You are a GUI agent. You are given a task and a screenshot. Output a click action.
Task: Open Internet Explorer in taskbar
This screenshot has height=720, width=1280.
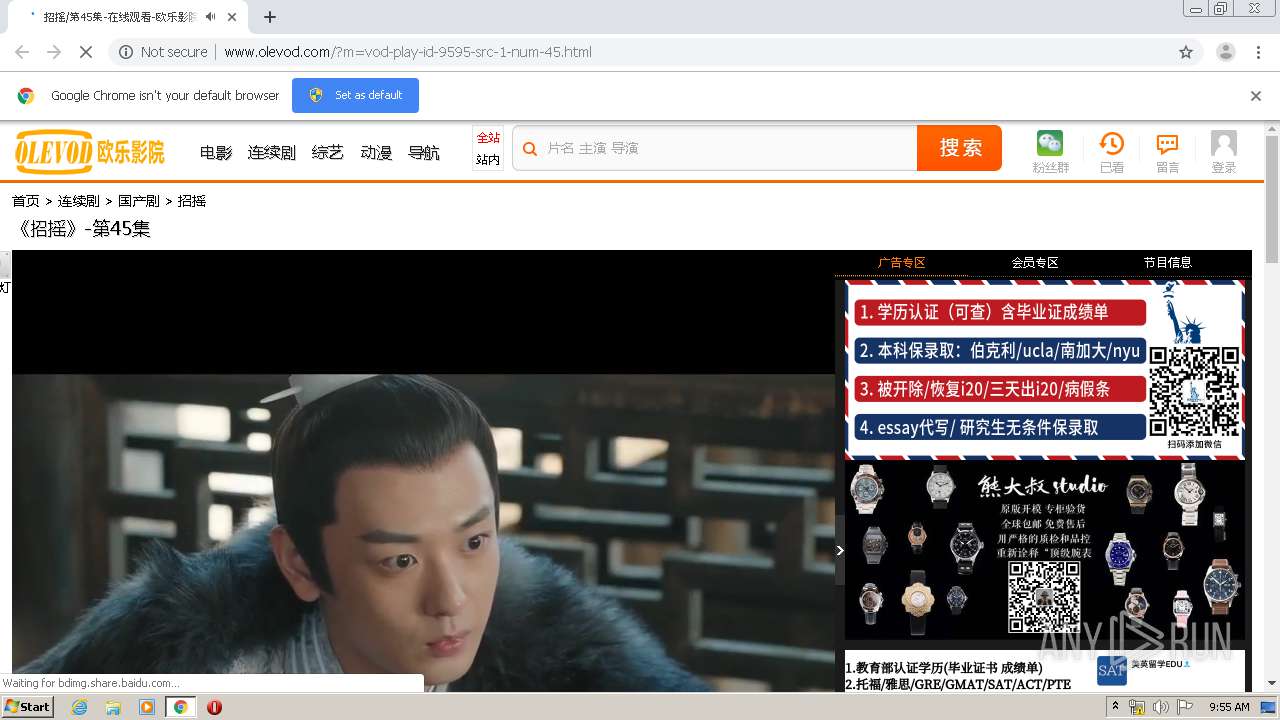pyautogui.click(x=79, y=707)
